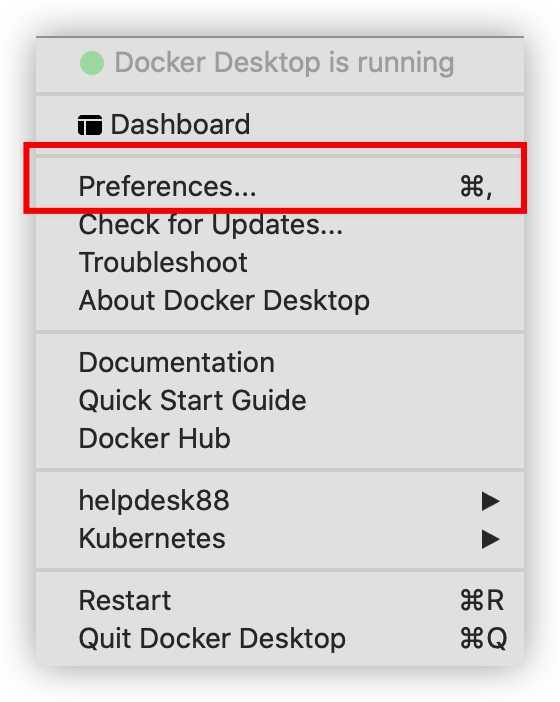560x702 pixels.
Task: Expand the helpdesk88 submenu arrow
Action: point(490,501)
